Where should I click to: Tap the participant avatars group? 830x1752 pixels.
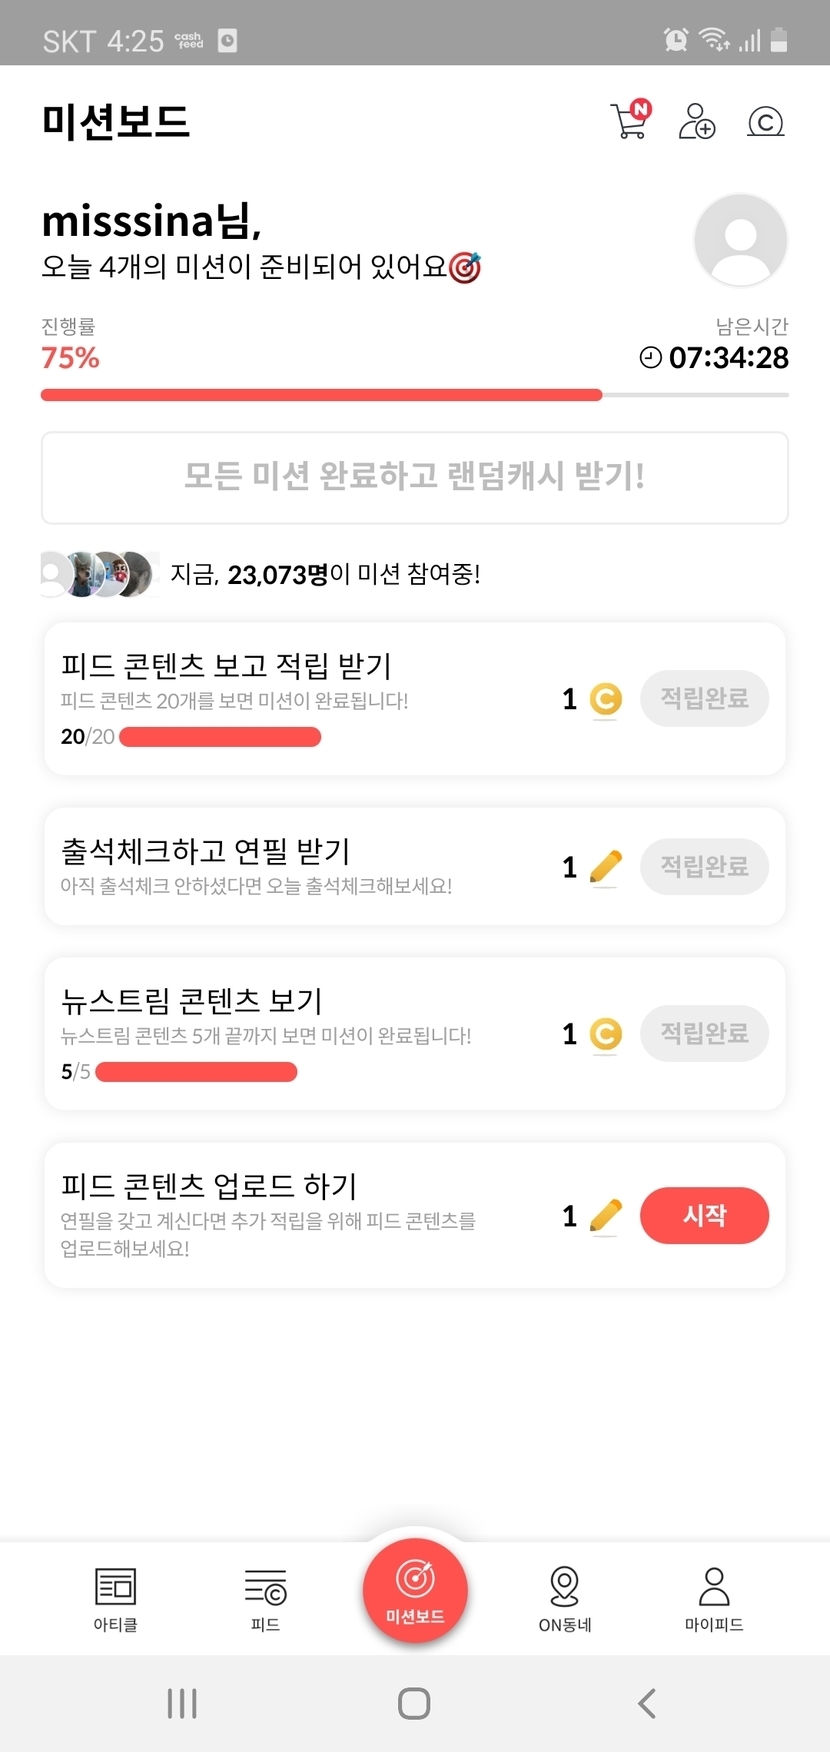click(x=100, y=574)
